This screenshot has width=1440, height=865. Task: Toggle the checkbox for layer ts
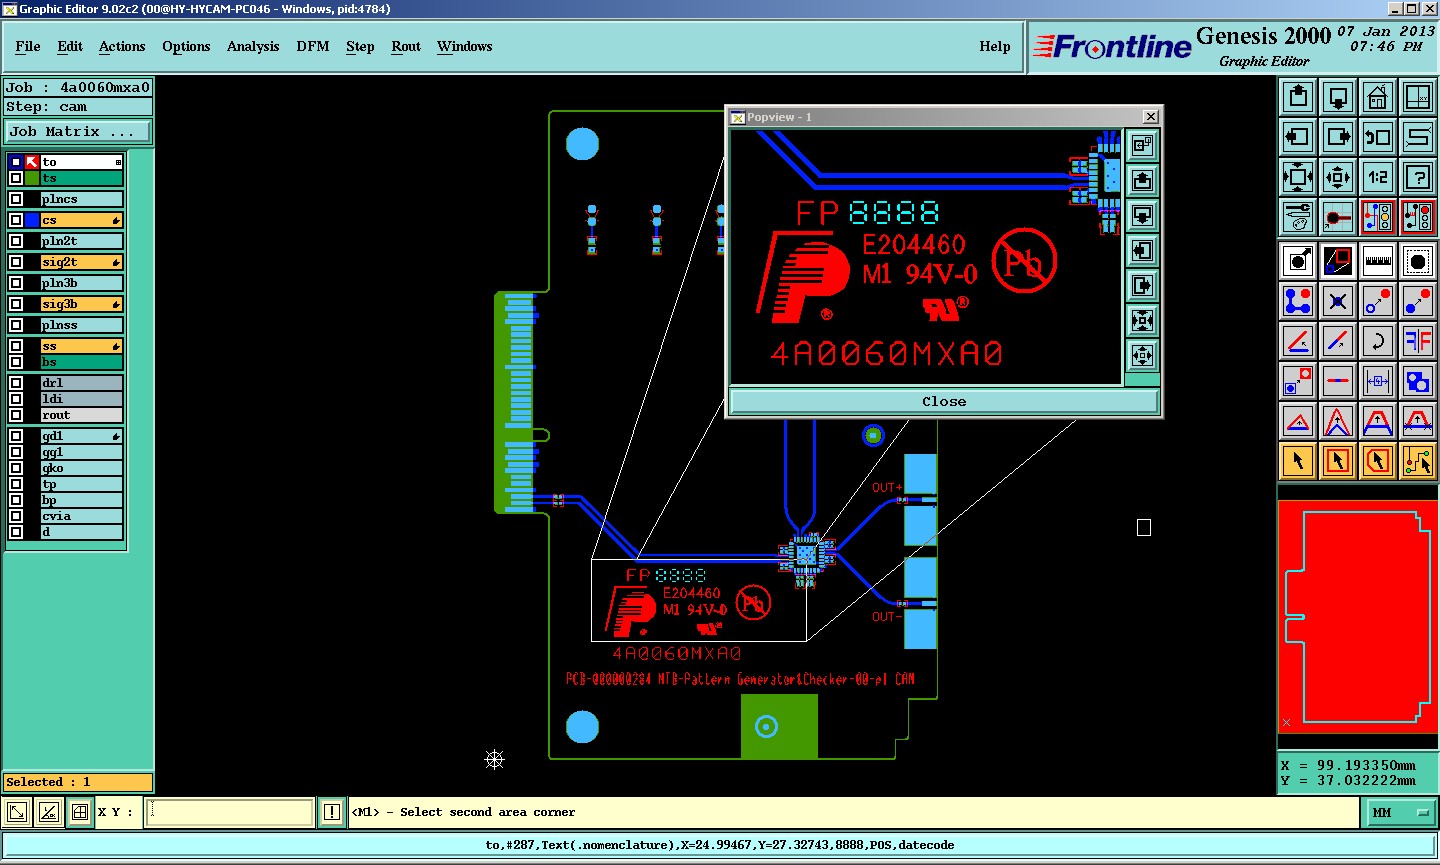(16, 178)
